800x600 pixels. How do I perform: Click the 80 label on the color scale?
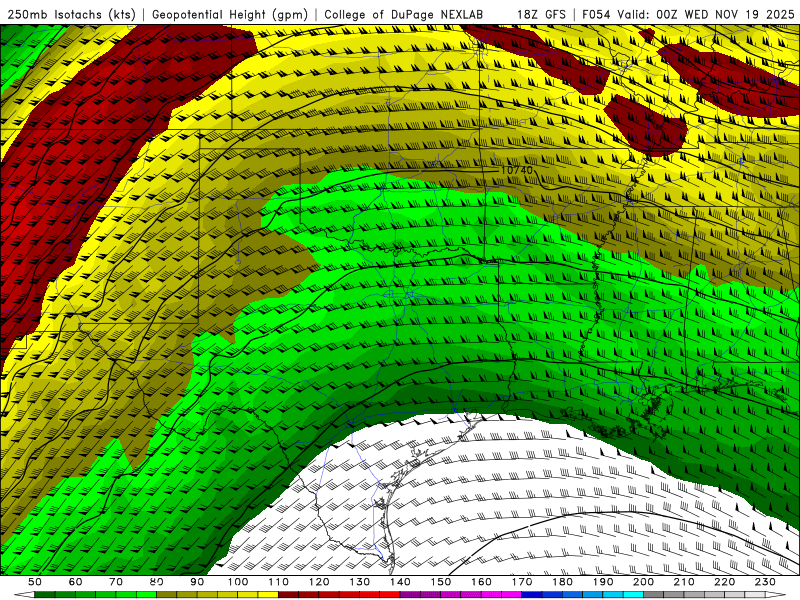[x=157, y=582]
